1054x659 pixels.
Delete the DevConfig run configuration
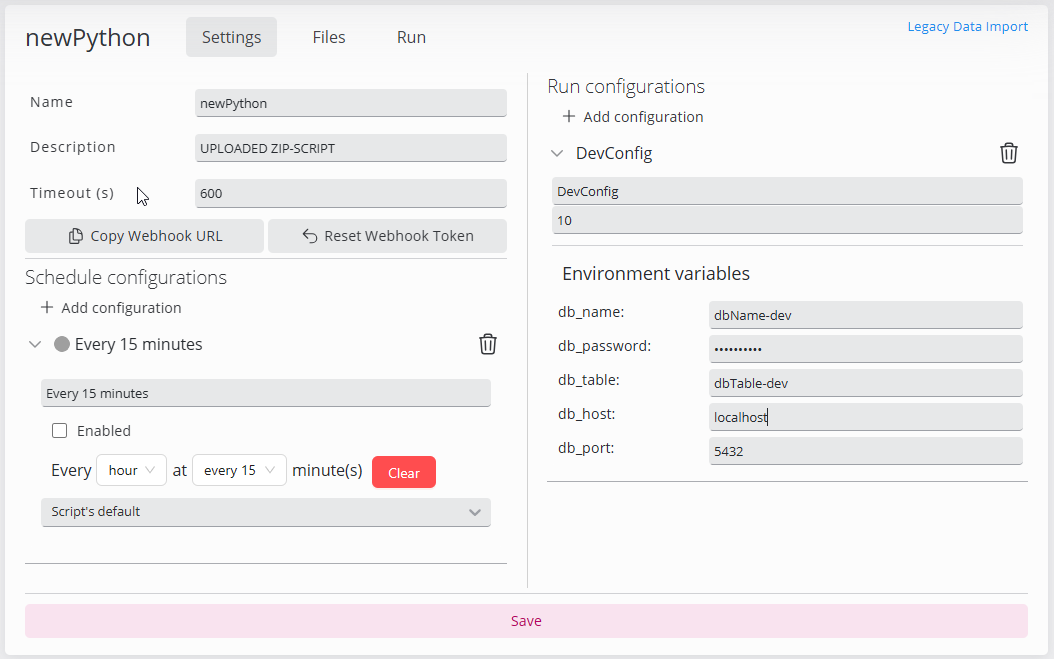coord(1009,153)
